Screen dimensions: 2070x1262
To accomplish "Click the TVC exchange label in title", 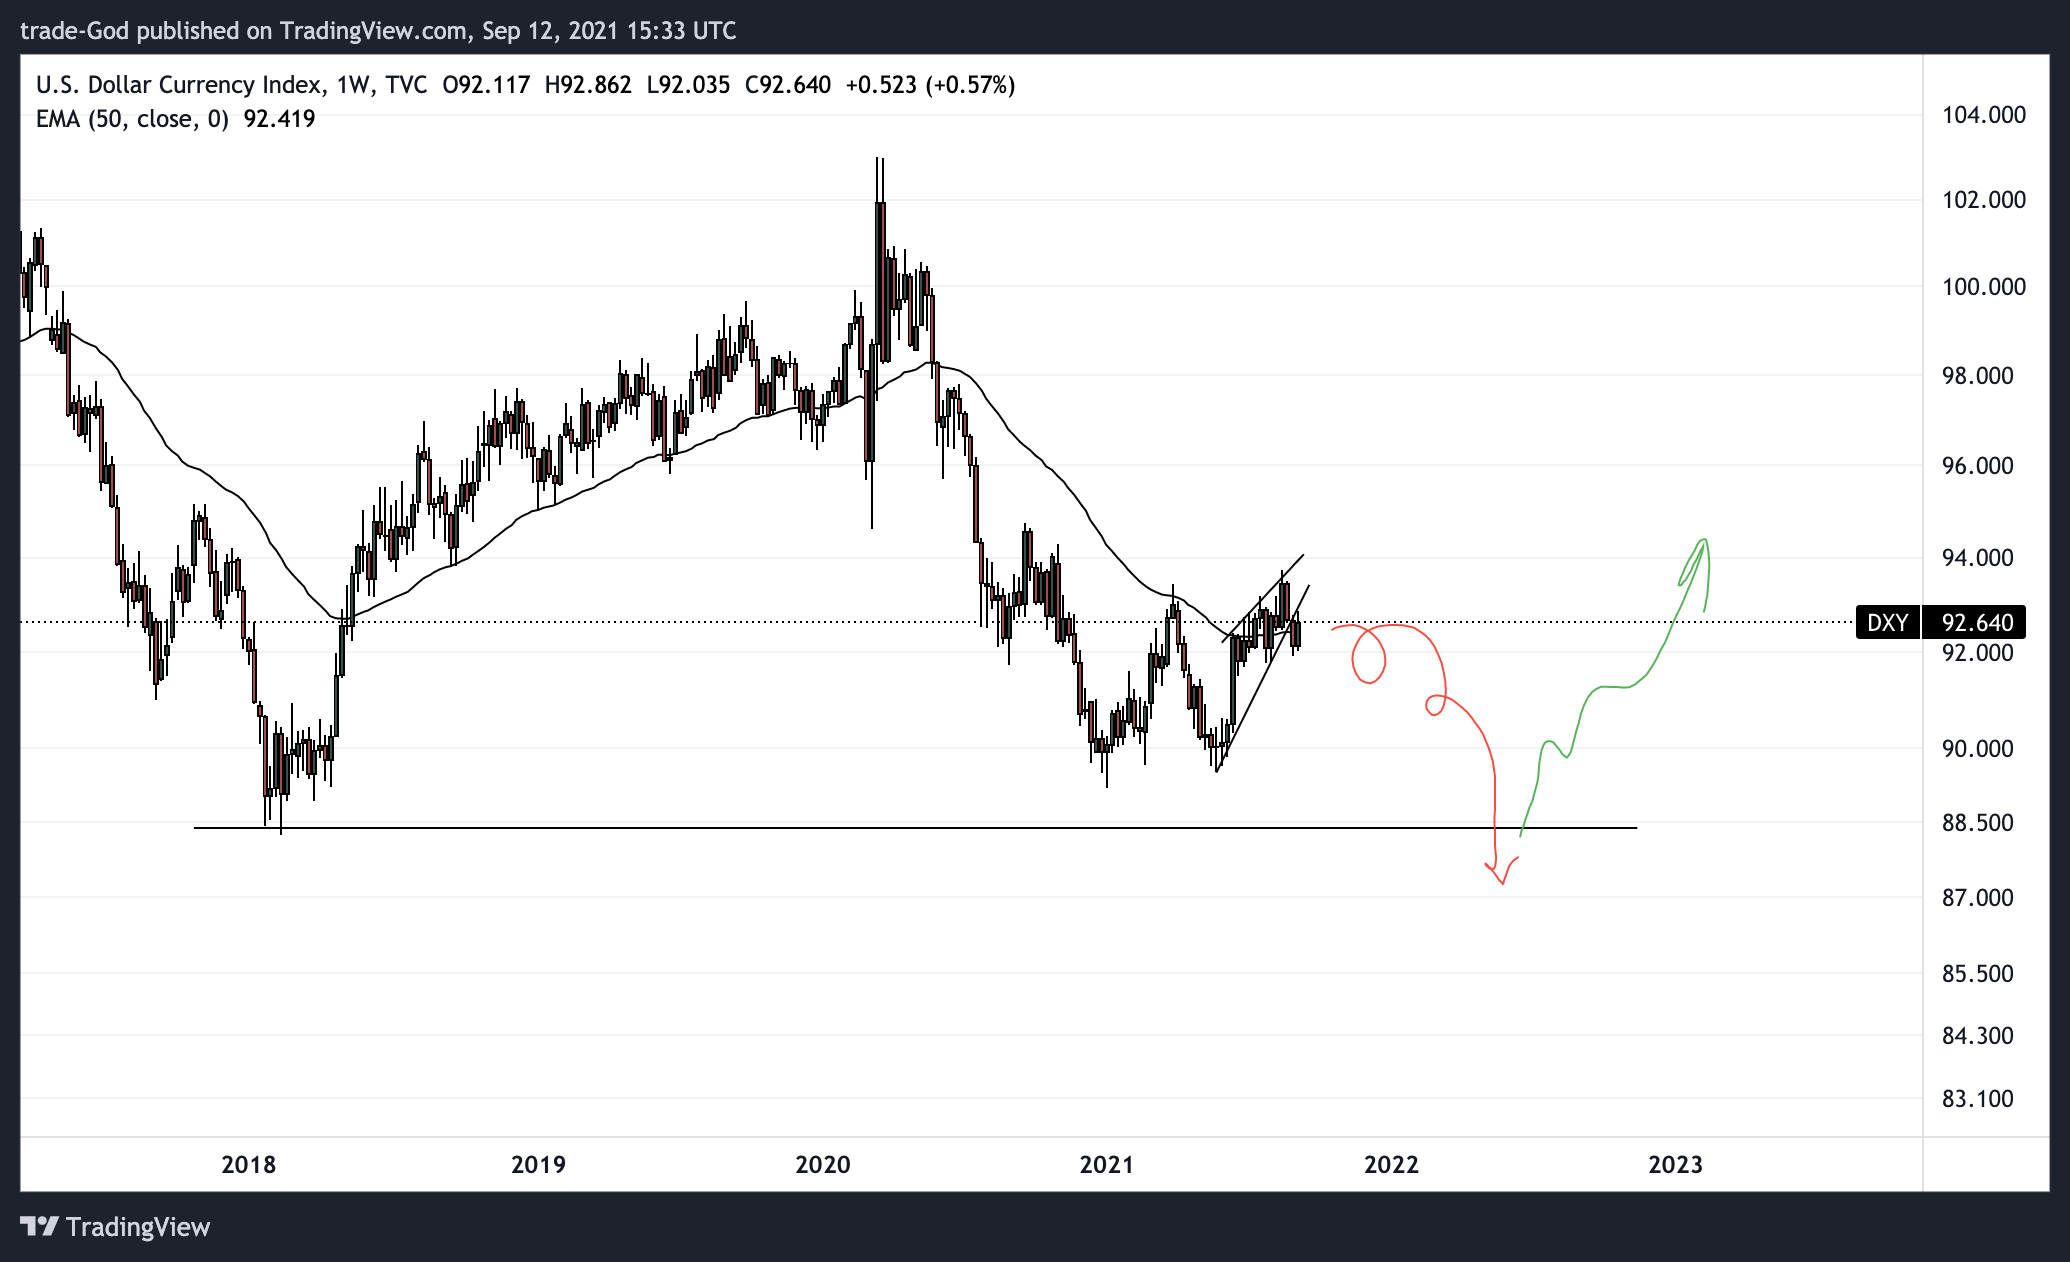I will click(406, 85).
